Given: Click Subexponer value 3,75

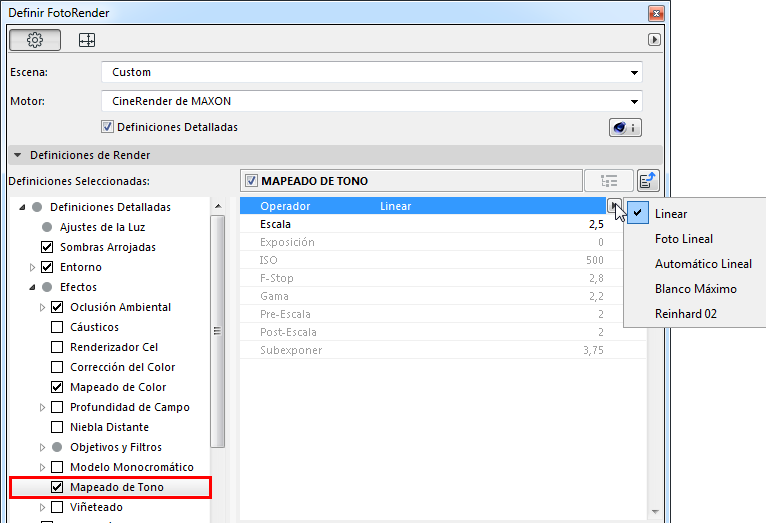Looking at the screenshot, I should pyautogui.click(x=593, y=351).
